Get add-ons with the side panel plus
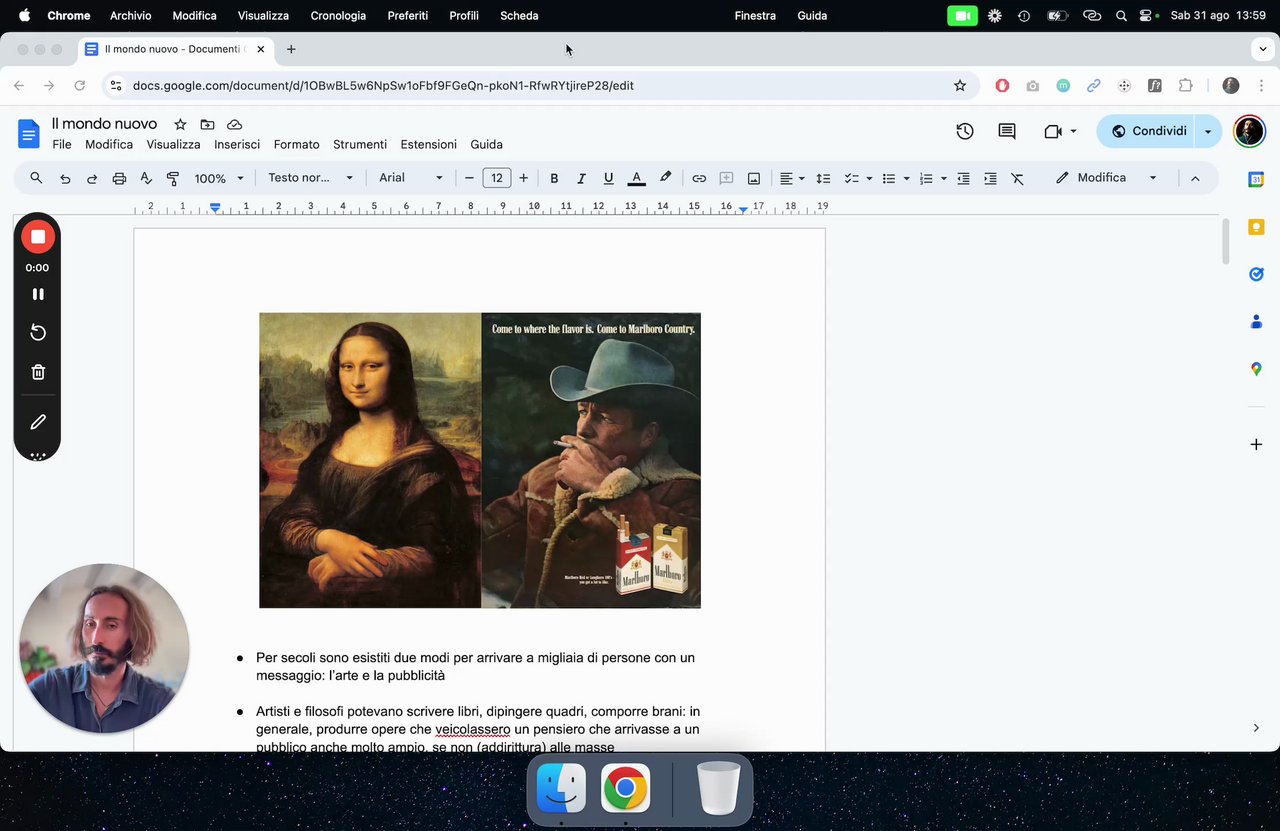This screenshot has width=1280, height=831. (x=1256, y=444)
